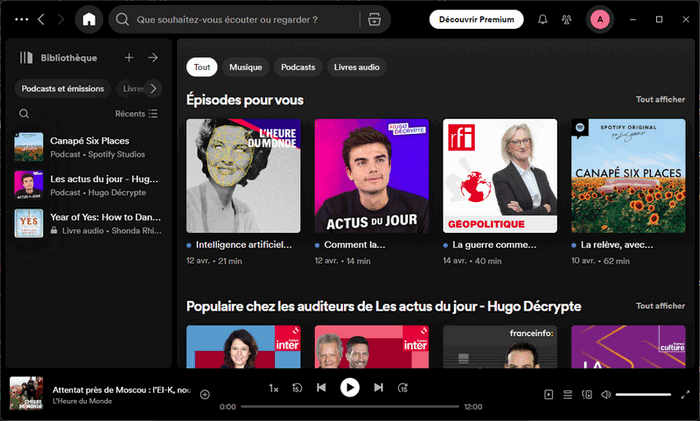Screen dimensions: 700x421
Task: Open the Home page icon
Action: point(89,20)
